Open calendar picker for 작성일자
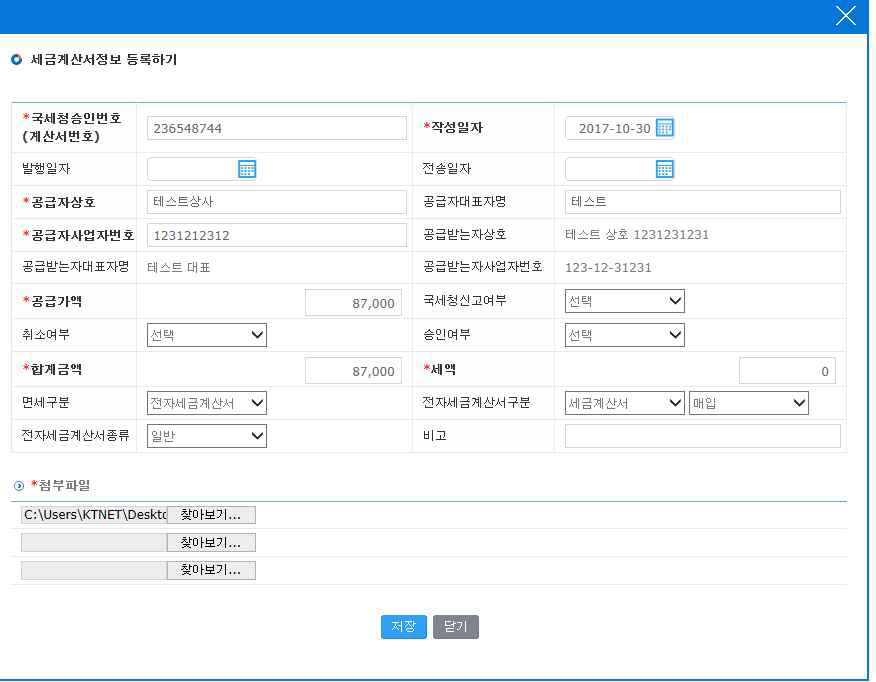 point(664,128)
